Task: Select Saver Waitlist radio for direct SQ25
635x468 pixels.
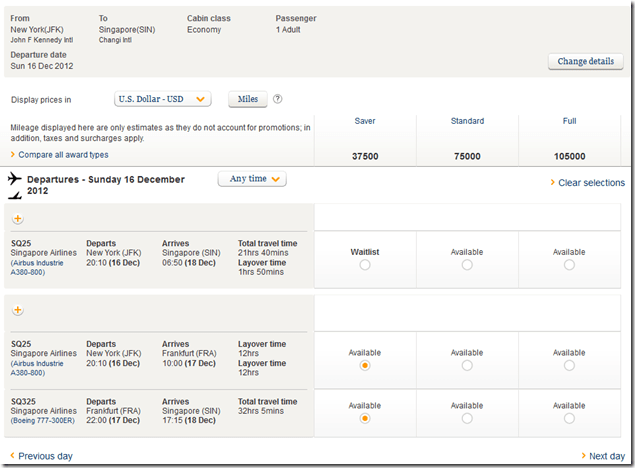Action: pyautogui.click(x=364, y=265)
